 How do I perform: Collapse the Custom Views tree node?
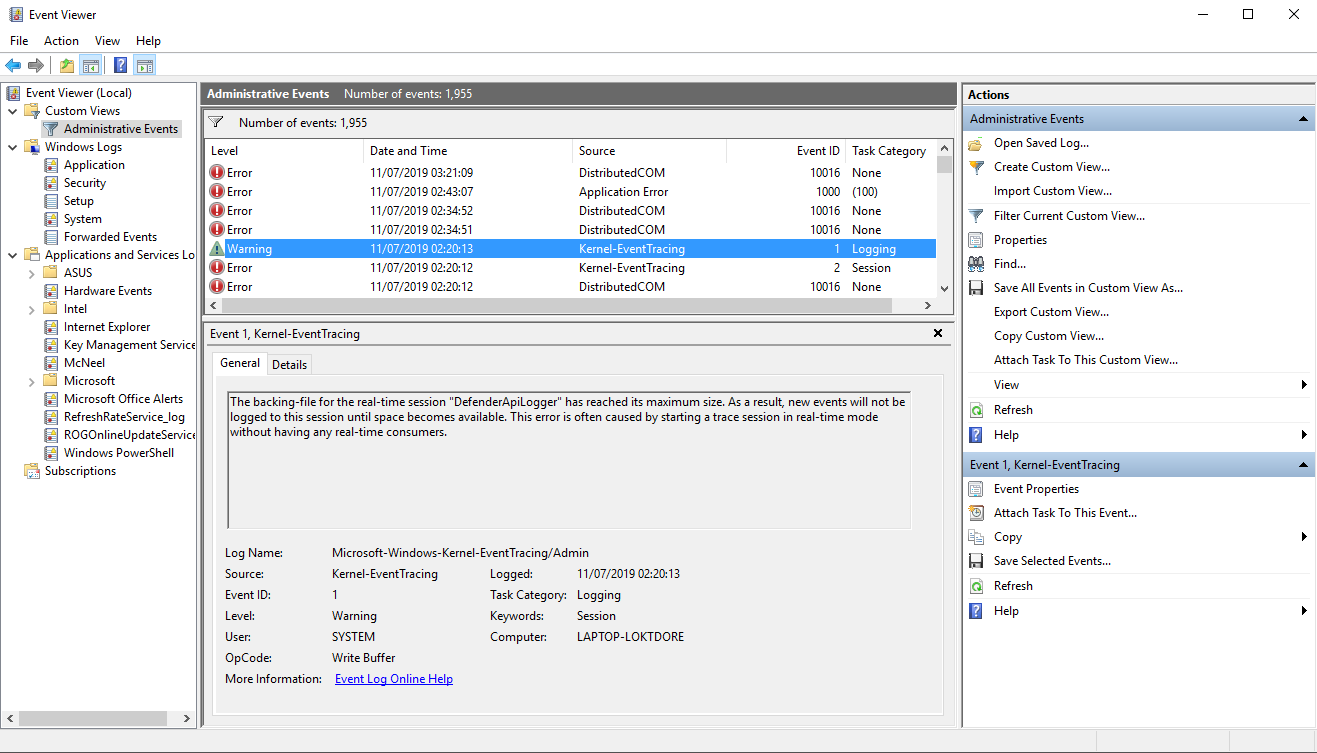point(13,111)
